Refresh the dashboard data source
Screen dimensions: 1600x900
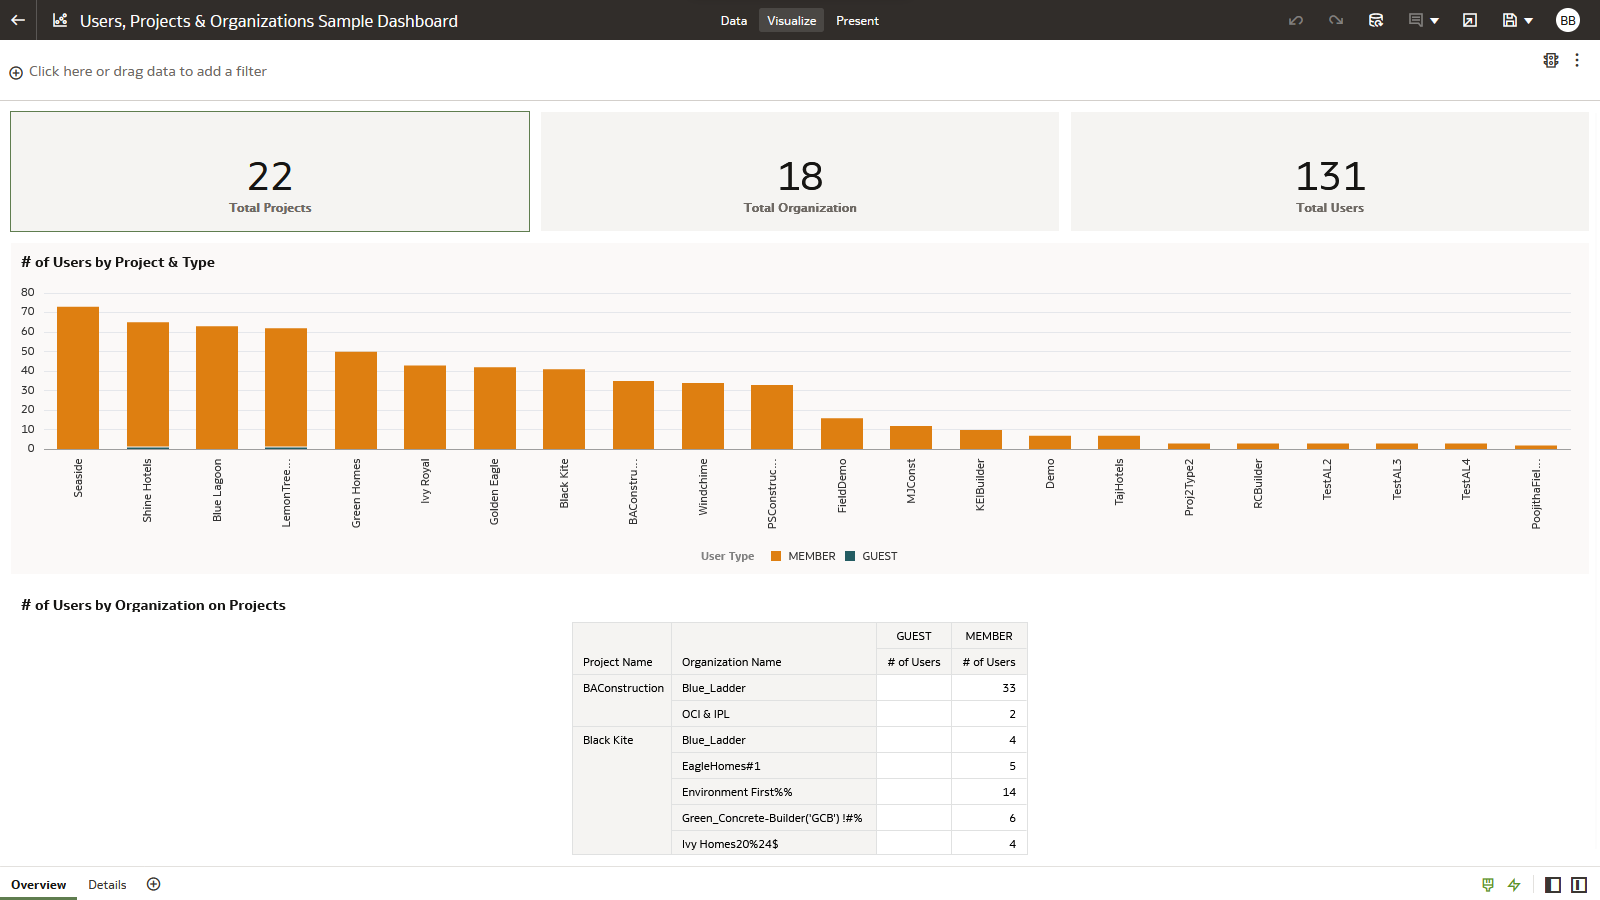coord(1377,20)
